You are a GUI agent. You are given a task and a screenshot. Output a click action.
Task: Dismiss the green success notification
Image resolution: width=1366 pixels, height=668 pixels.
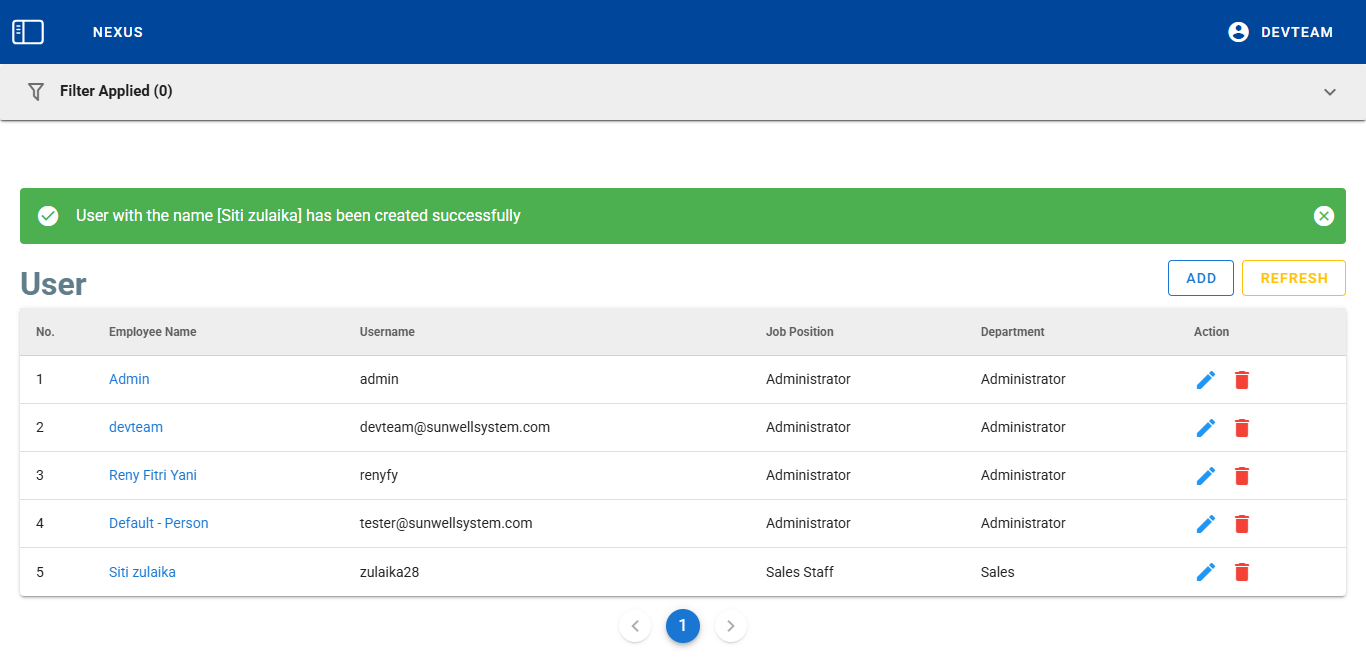[1323, 216]
